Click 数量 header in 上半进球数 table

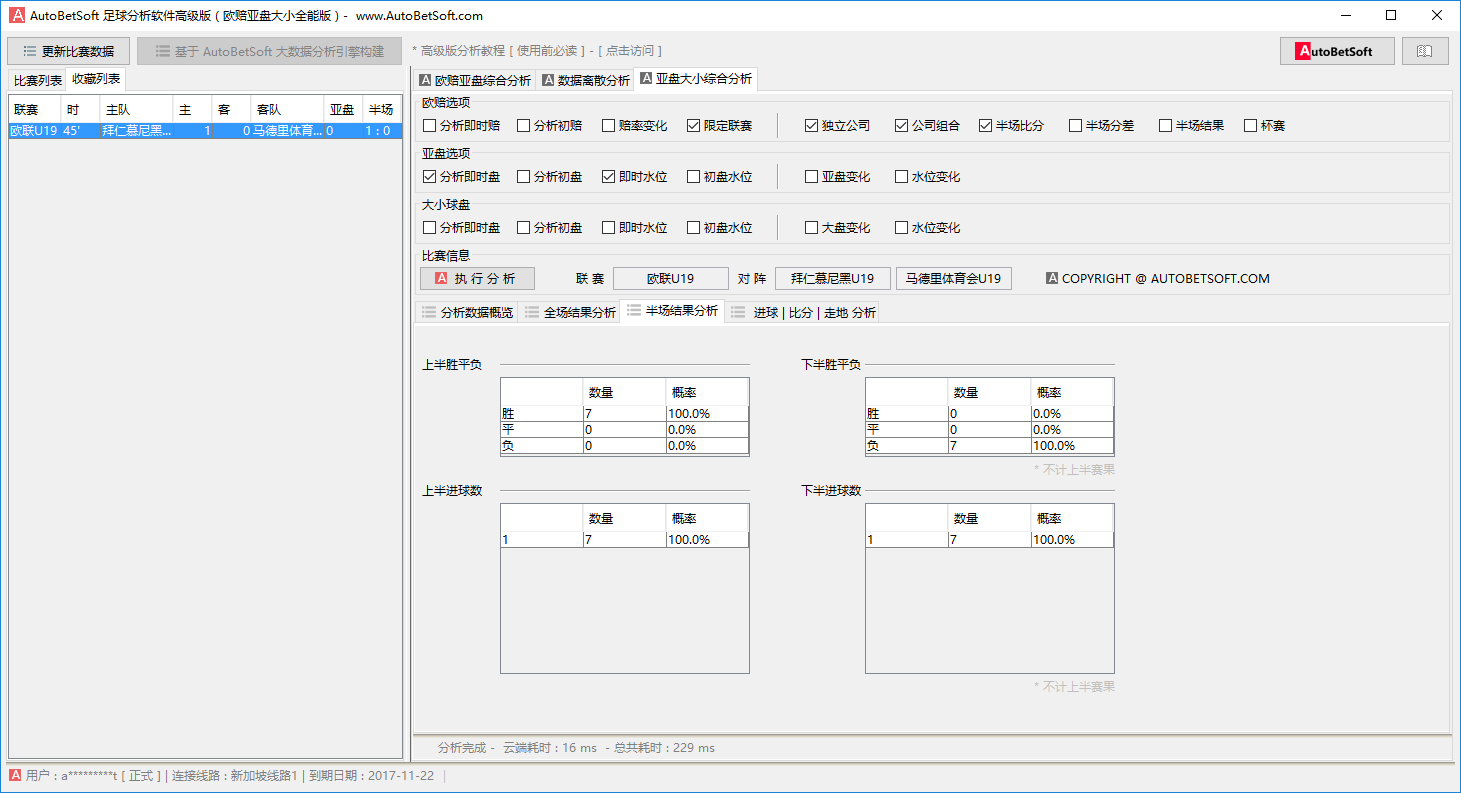coord(625,518)
